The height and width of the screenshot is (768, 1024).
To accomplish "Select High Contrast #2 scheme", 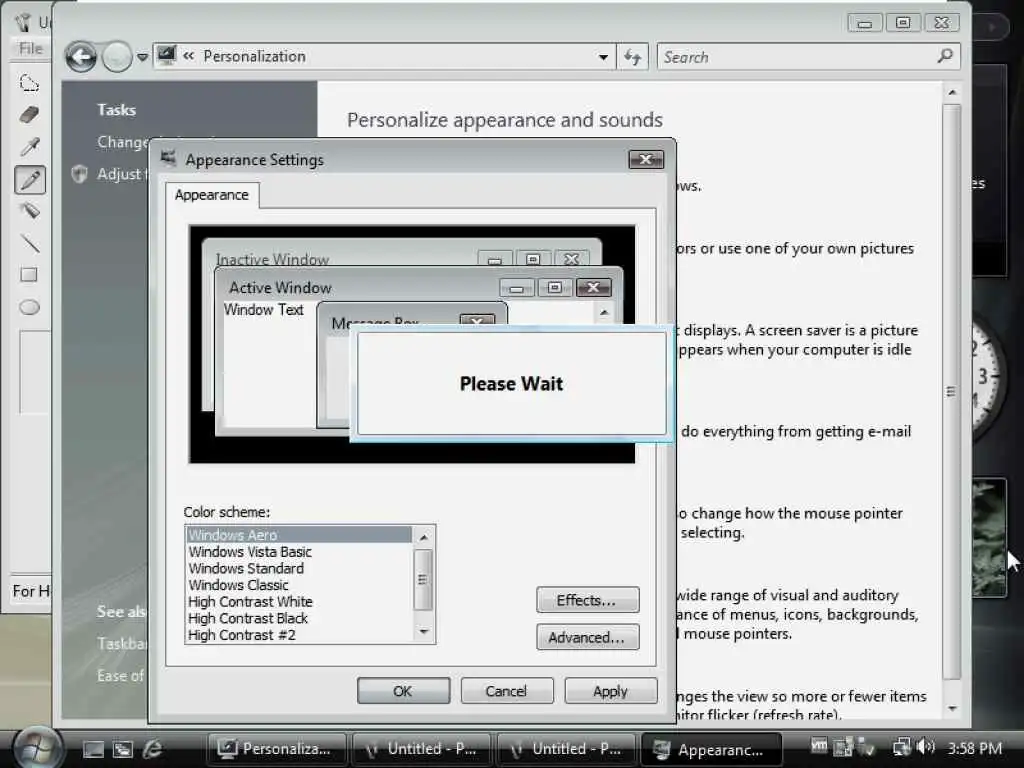I will (299, 635).
